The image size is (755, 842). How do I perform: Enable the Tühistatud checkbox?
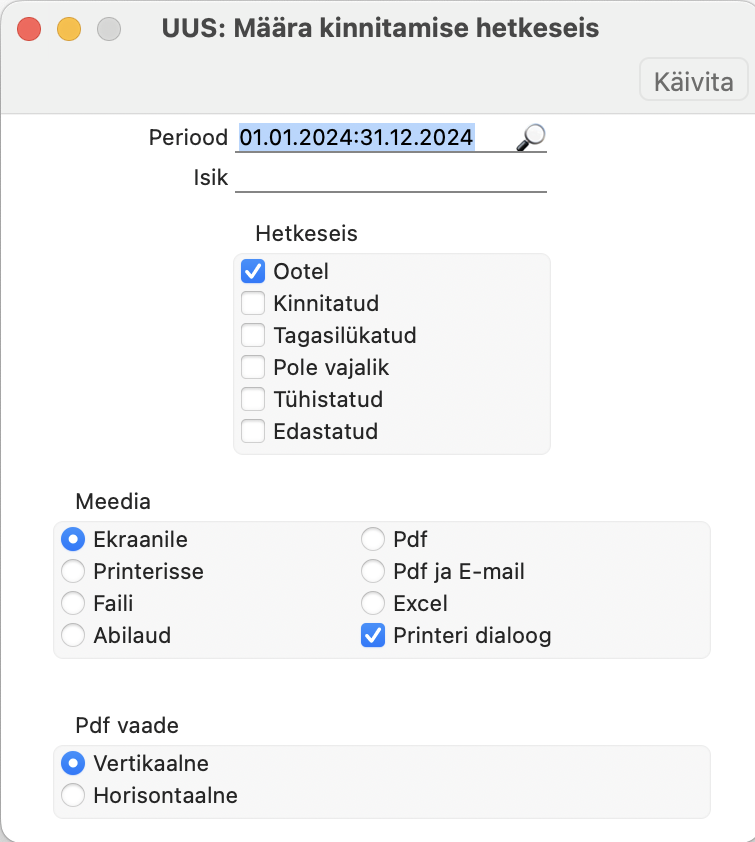pyautogui.click(x=253, y=399)
